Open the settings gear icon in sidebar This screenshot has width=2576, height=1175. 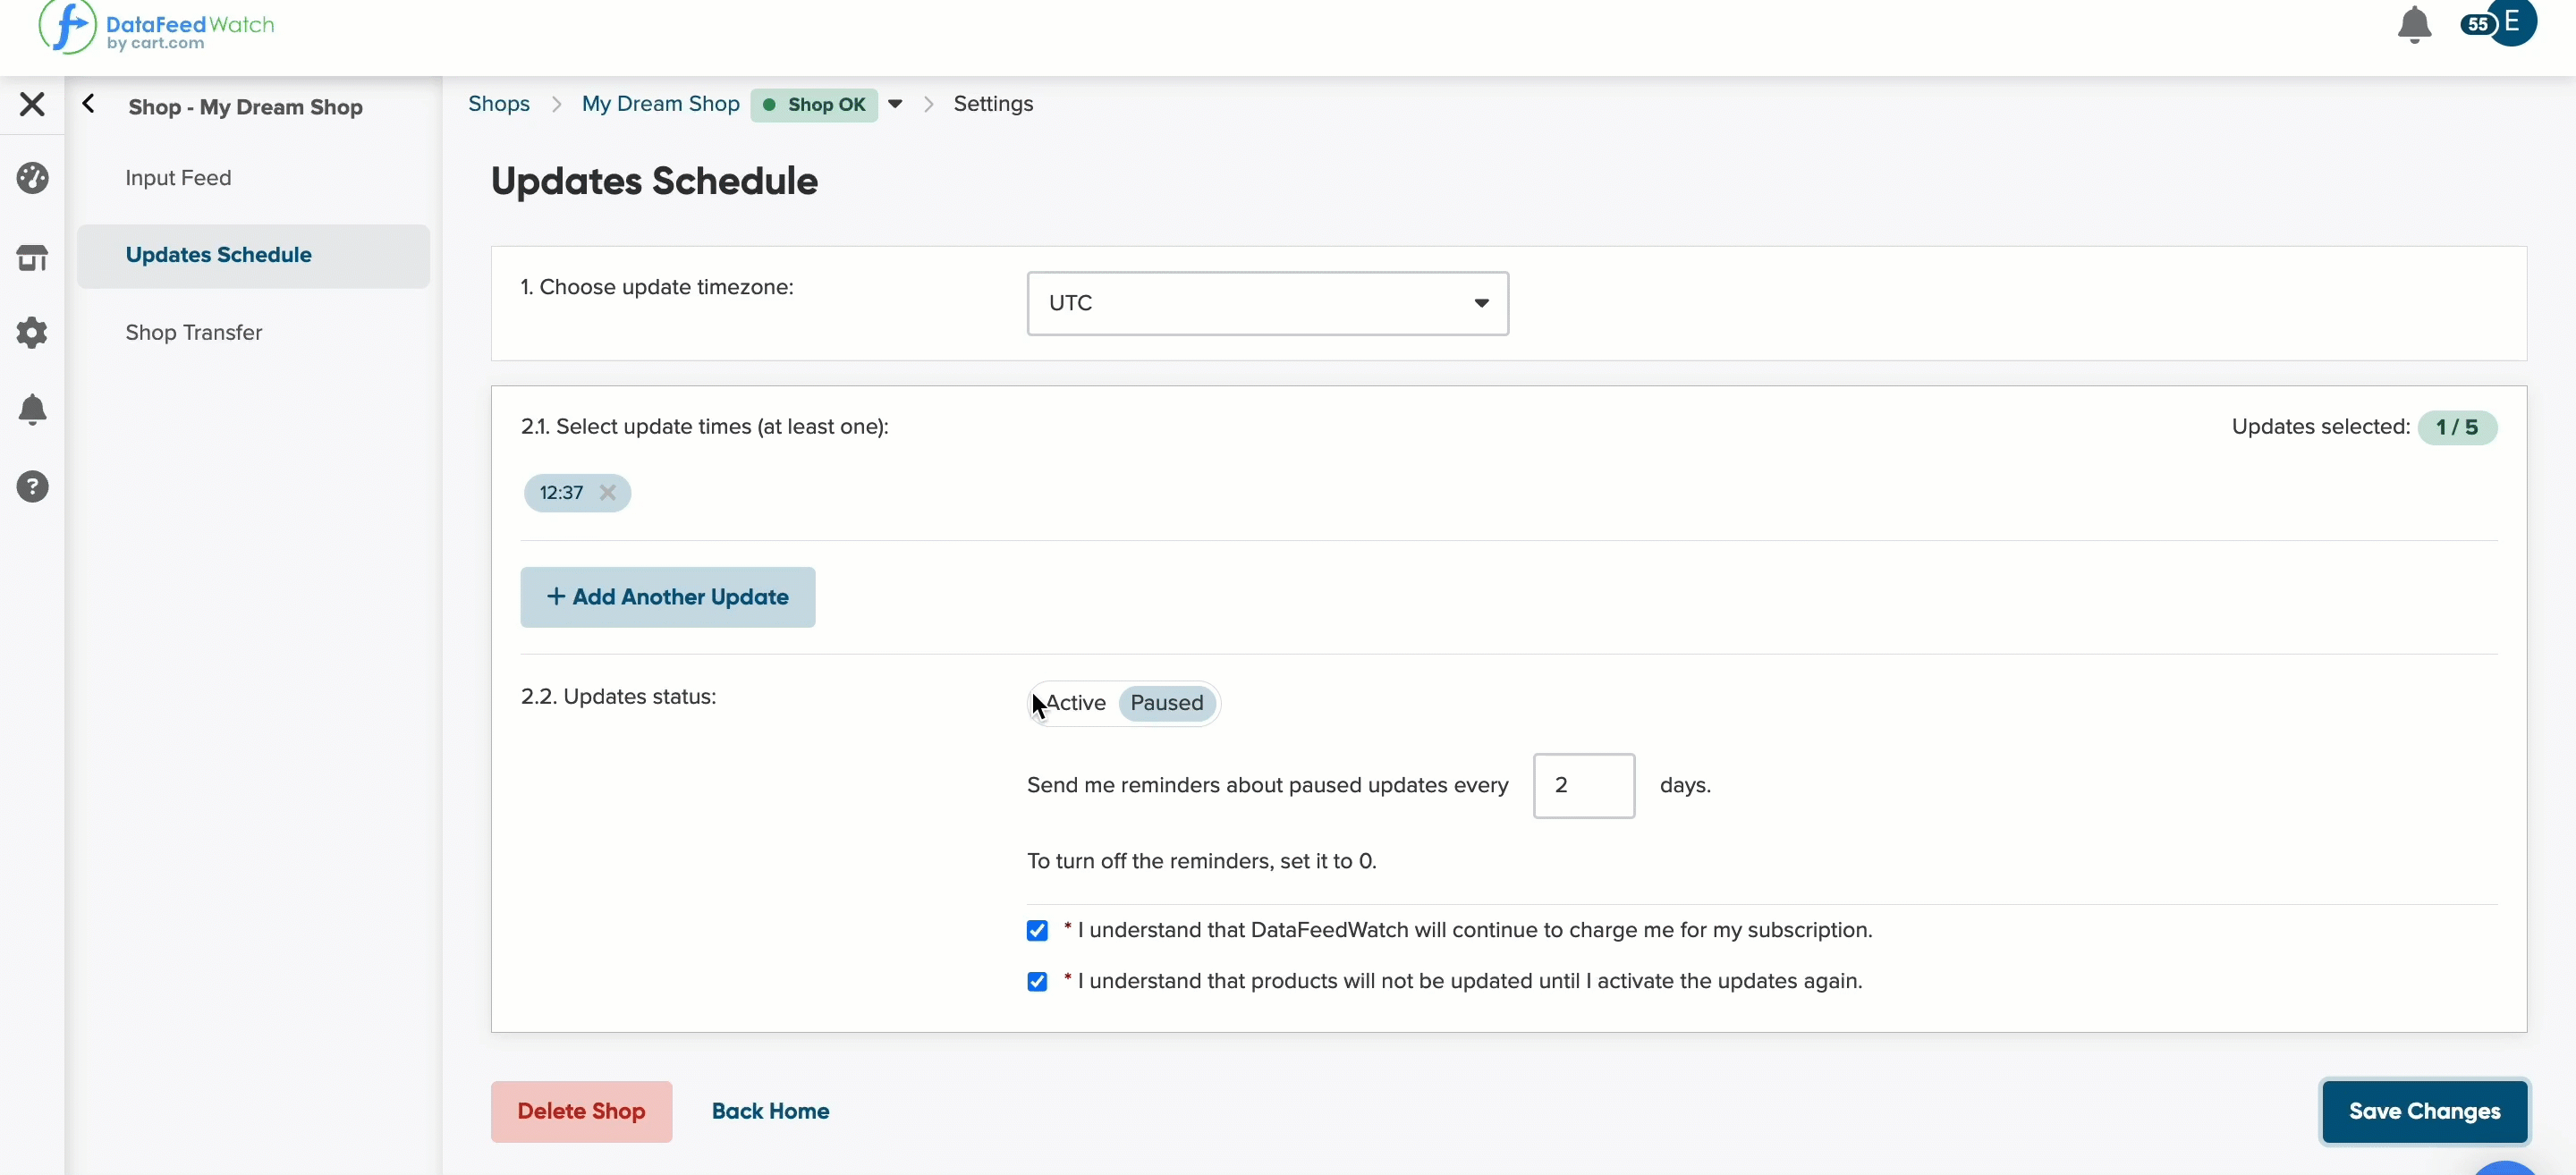point(32,333)
